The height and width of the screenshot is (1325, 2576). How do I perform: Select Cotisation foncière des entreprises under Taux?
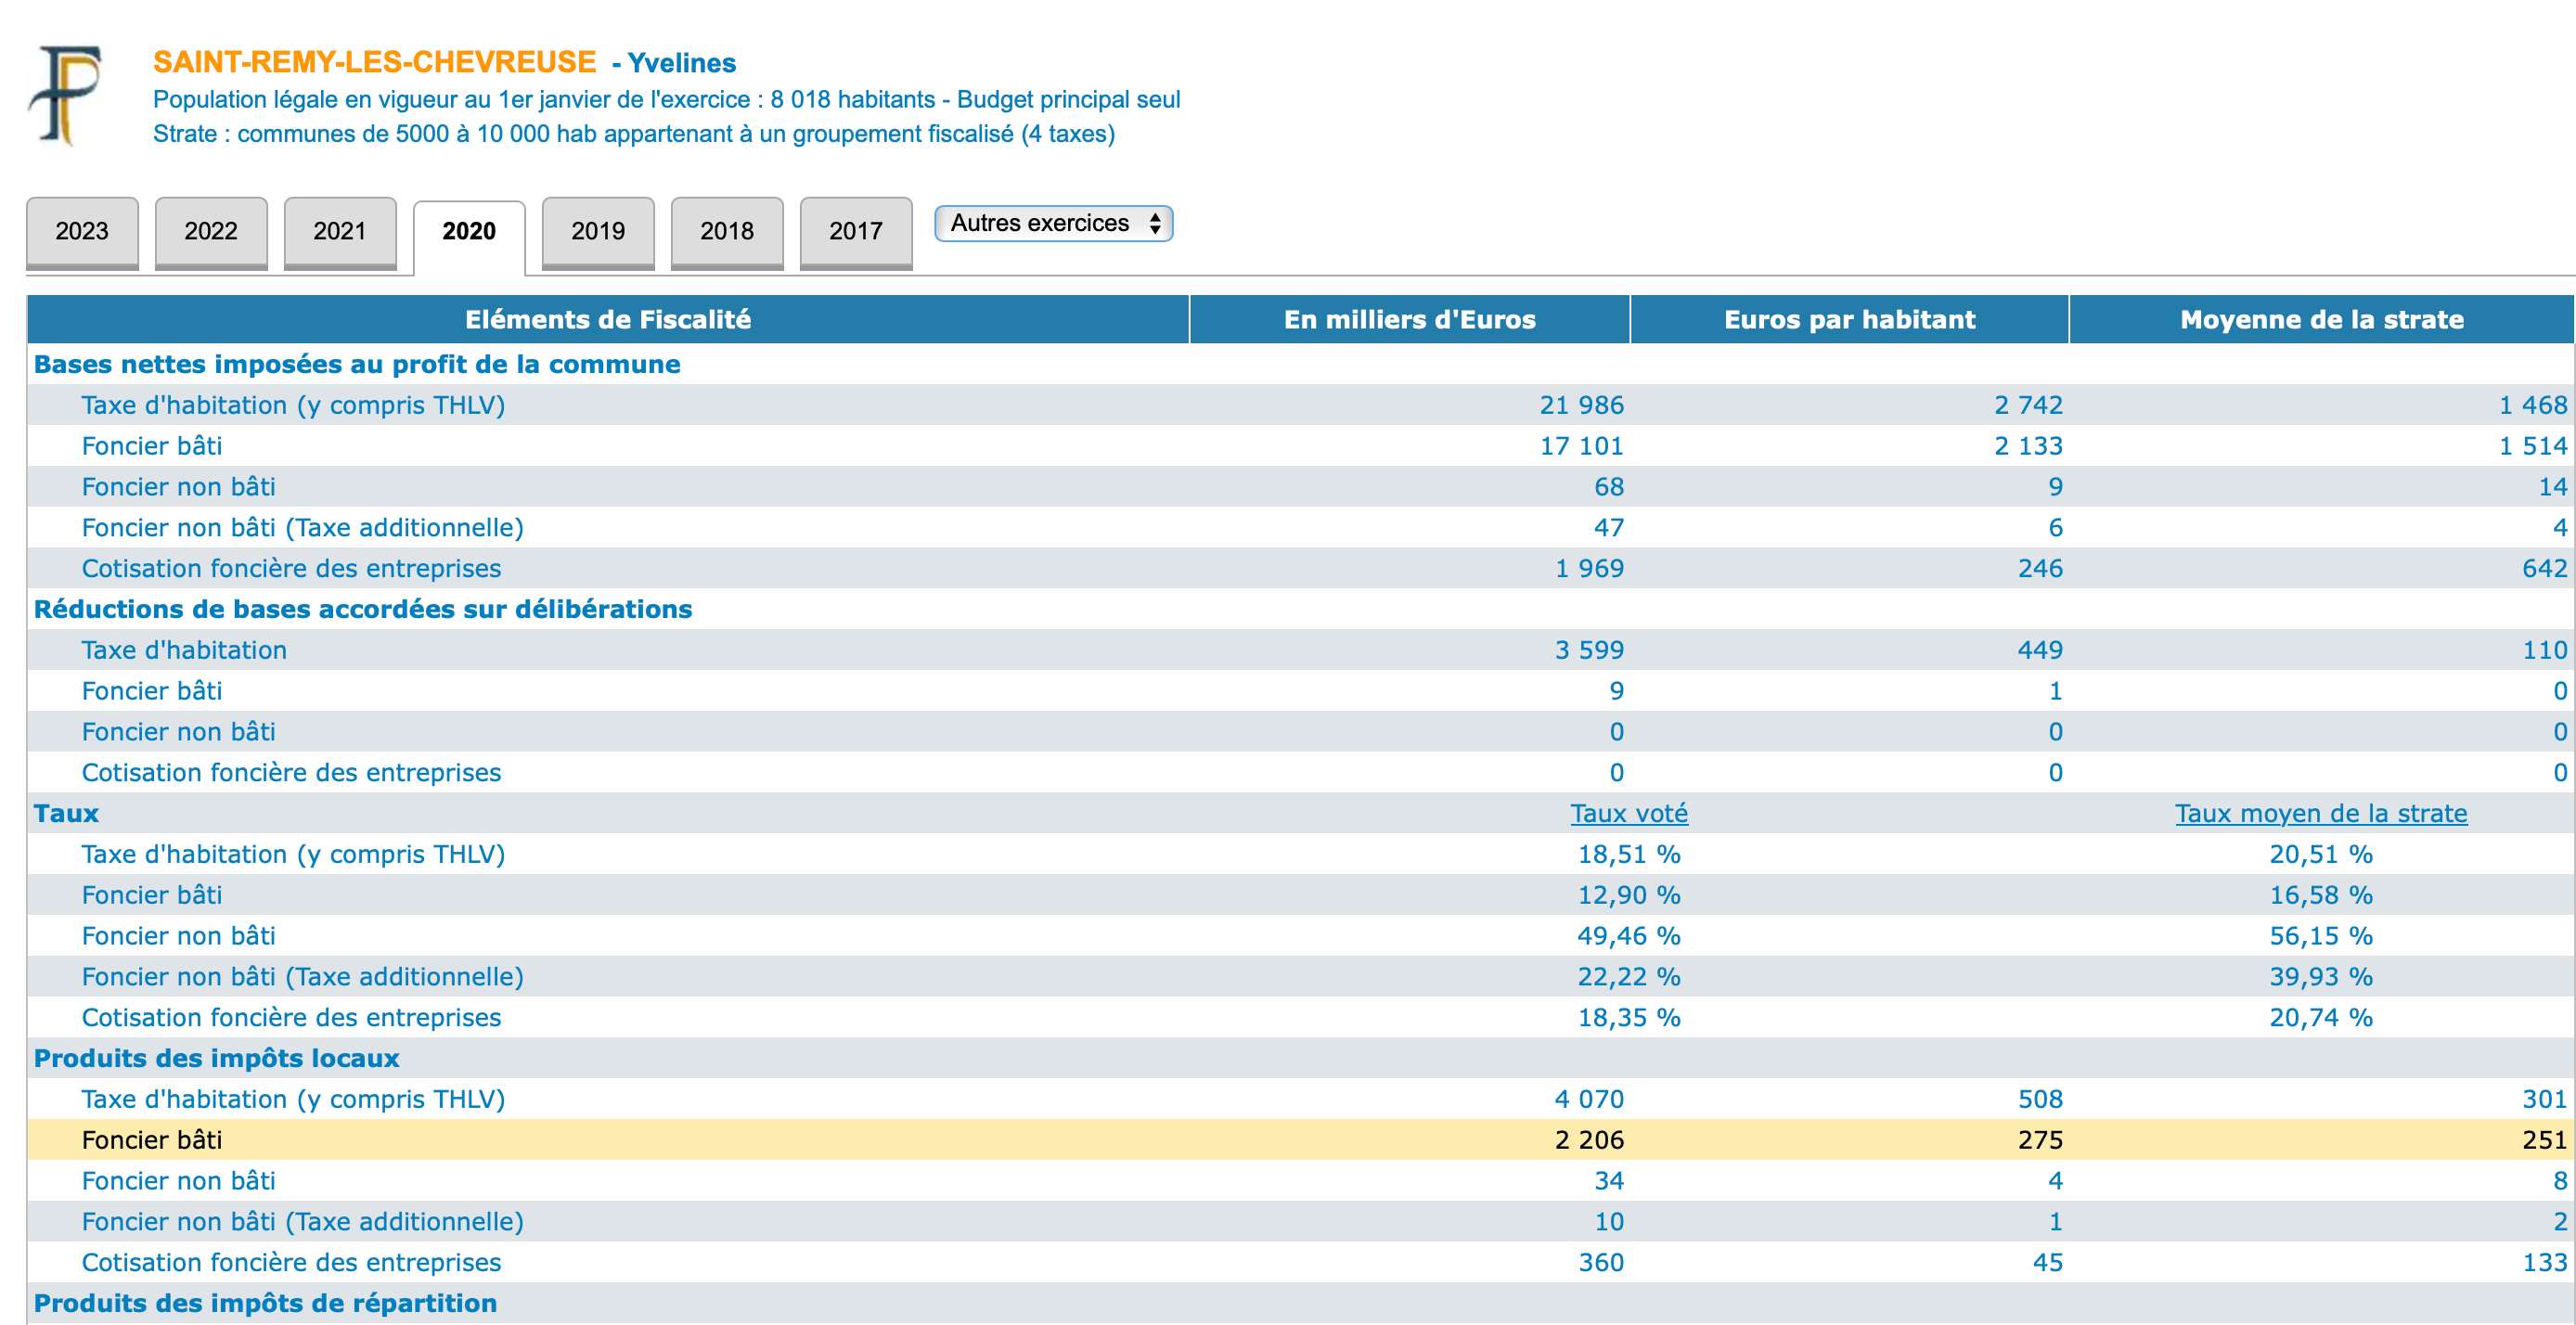291,1017
